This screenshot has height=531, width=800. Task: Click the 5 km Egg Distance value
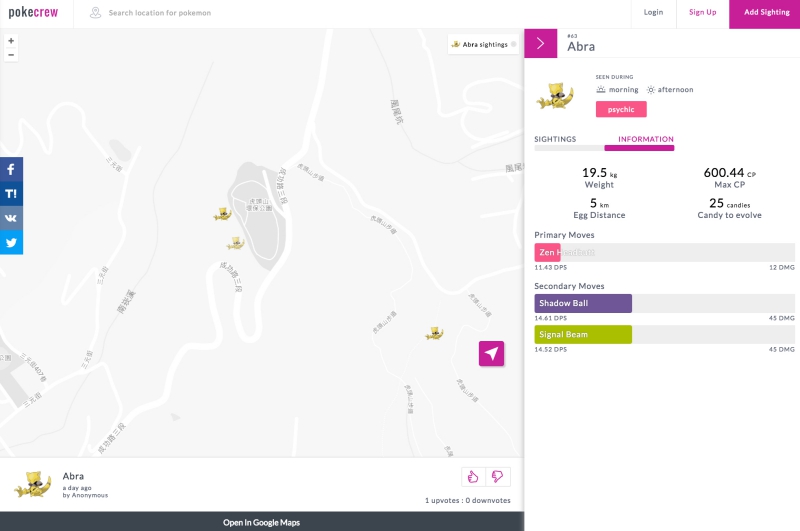[x=599, y=204]
